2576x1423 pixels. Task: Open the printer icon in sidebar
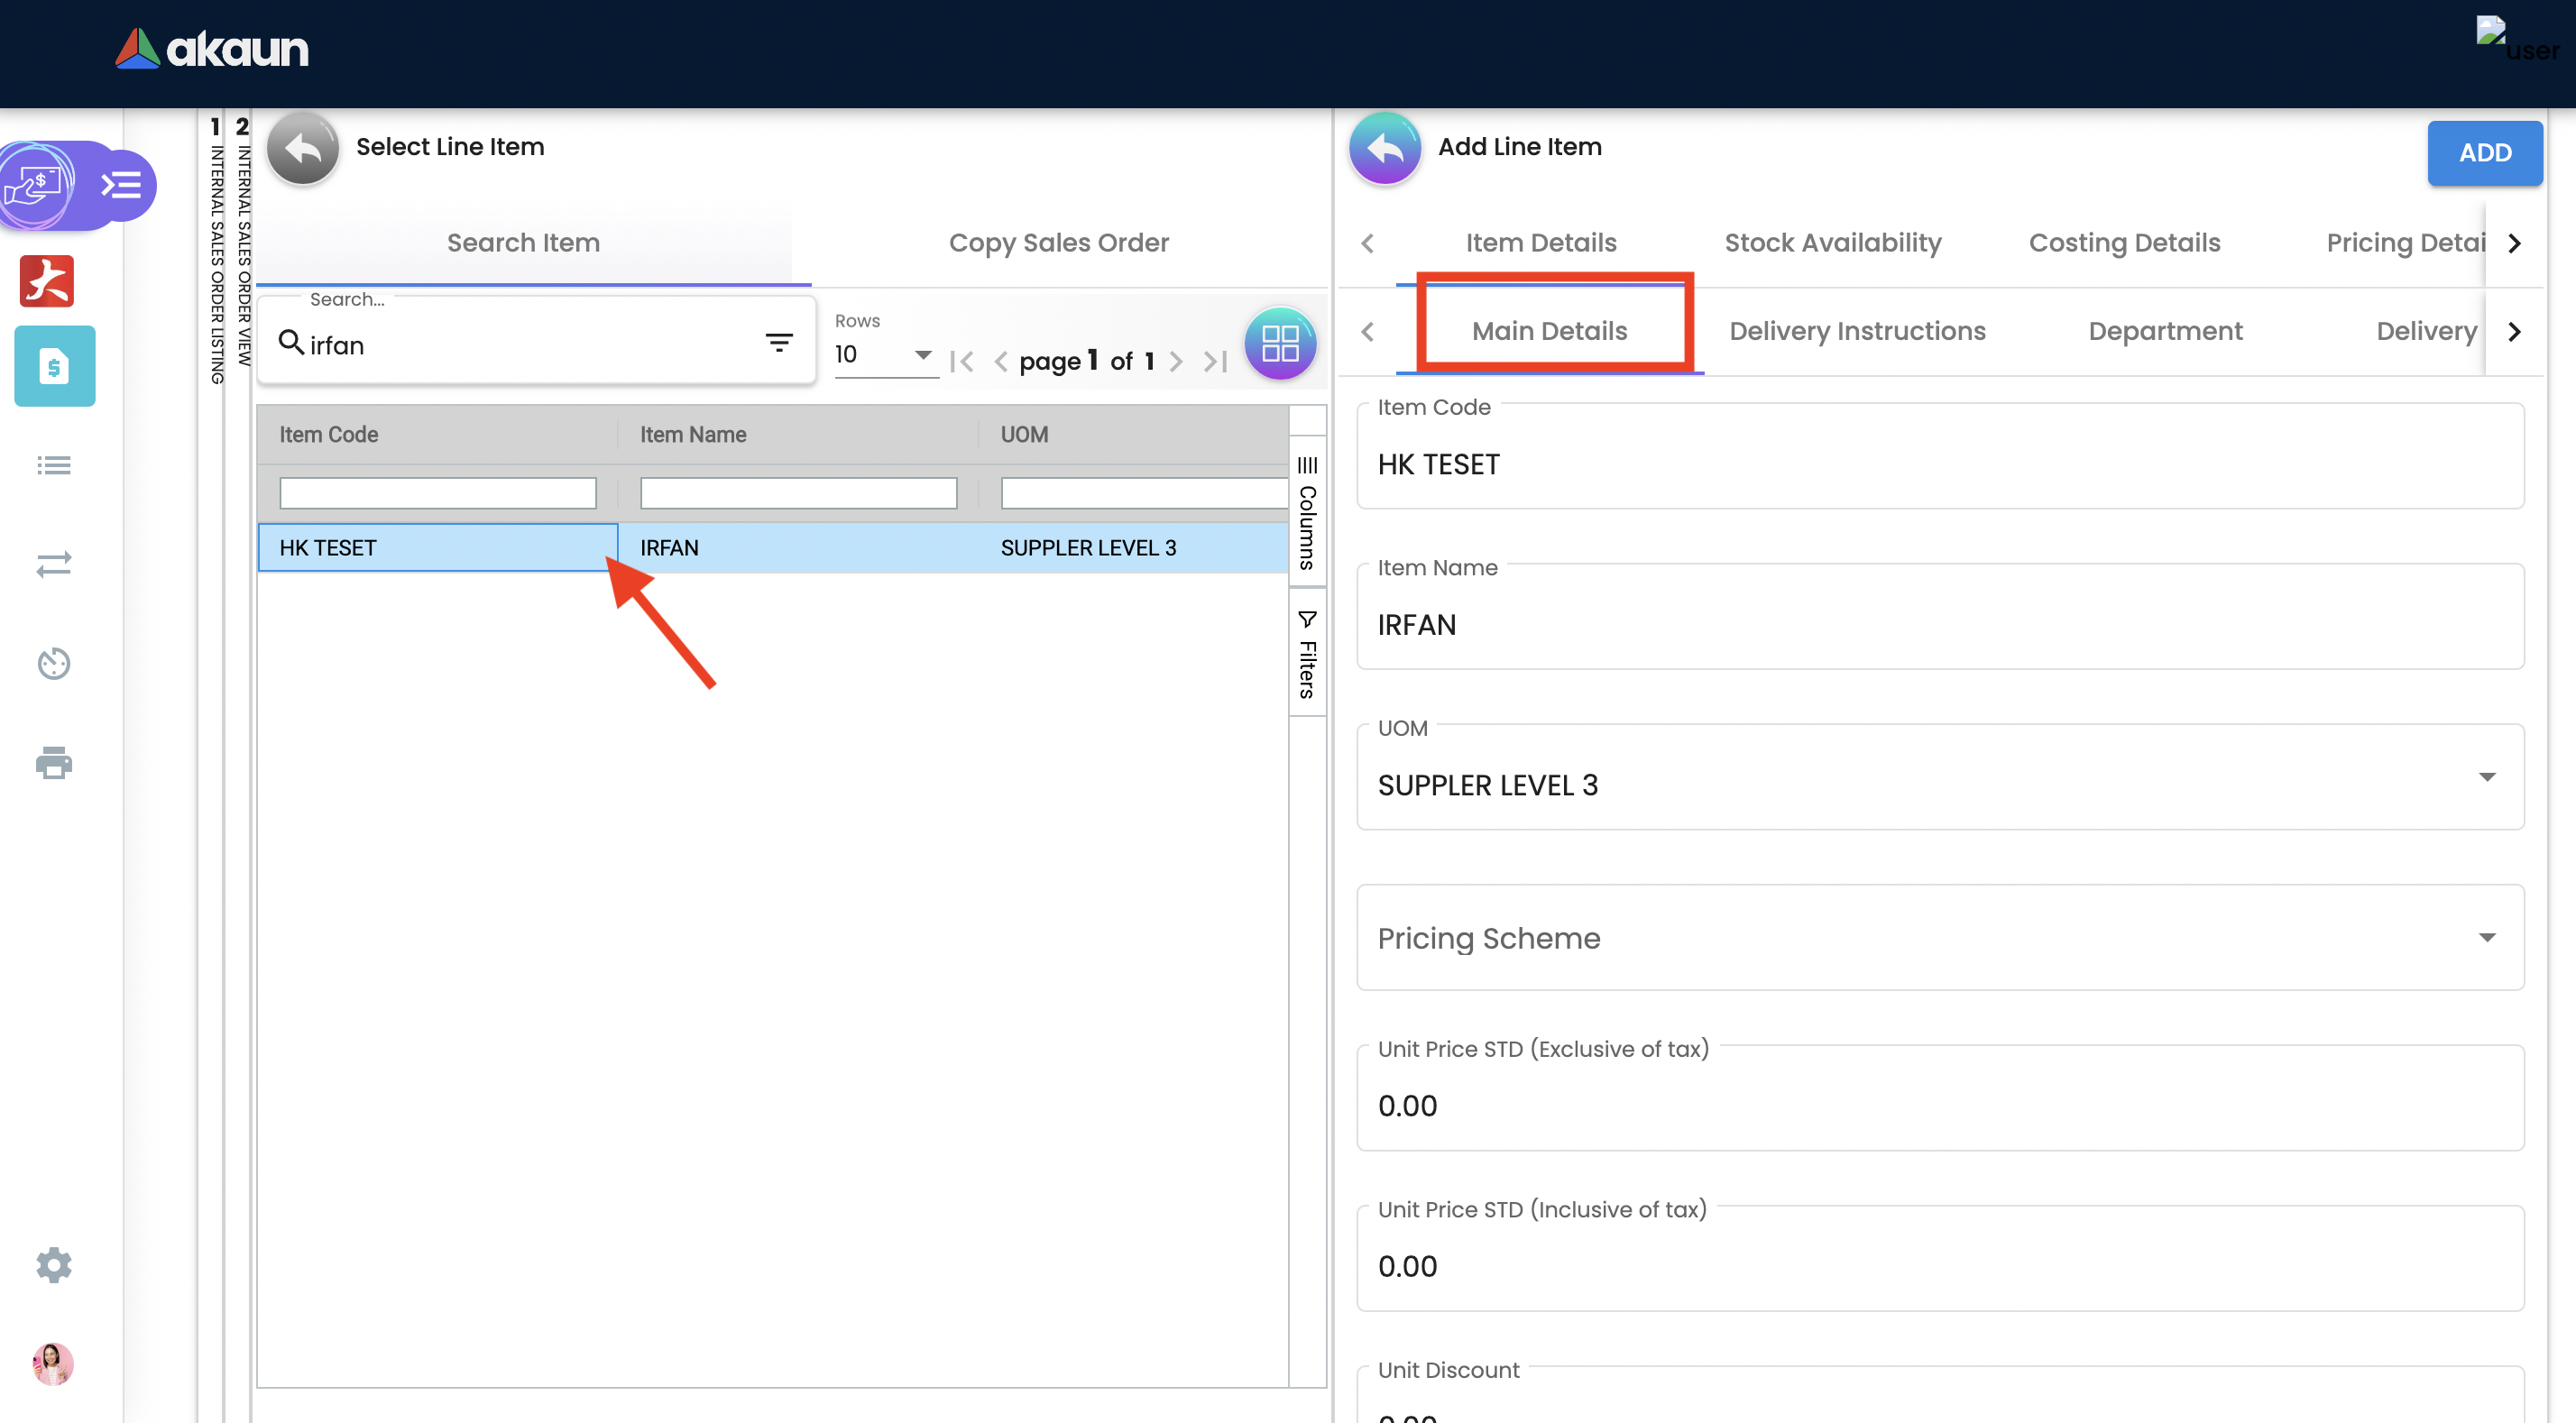(x=54, y=762)
